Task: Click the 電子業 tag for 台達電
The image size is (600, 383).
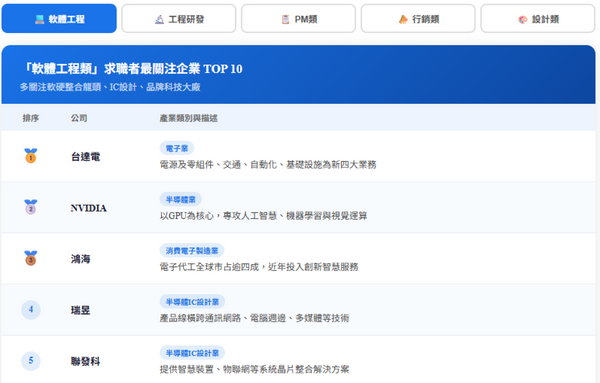Action: (x=177, y=148)
